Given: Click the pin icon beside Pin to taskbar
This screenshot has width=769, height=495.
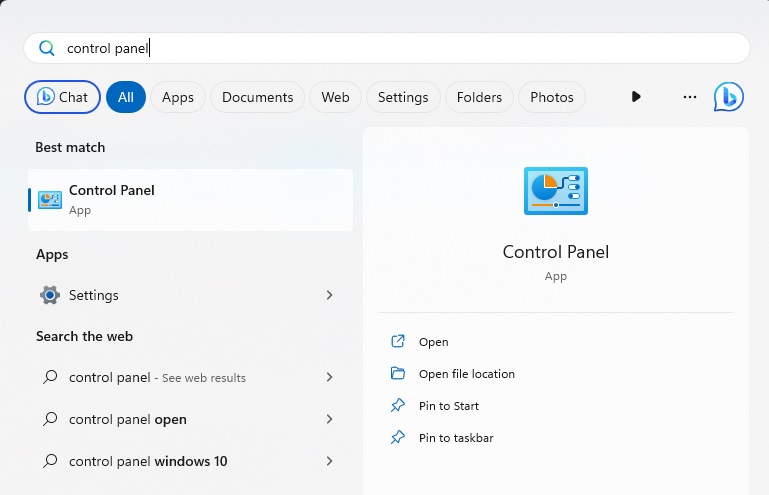Looking at the screenshot, I should point(398,437).
